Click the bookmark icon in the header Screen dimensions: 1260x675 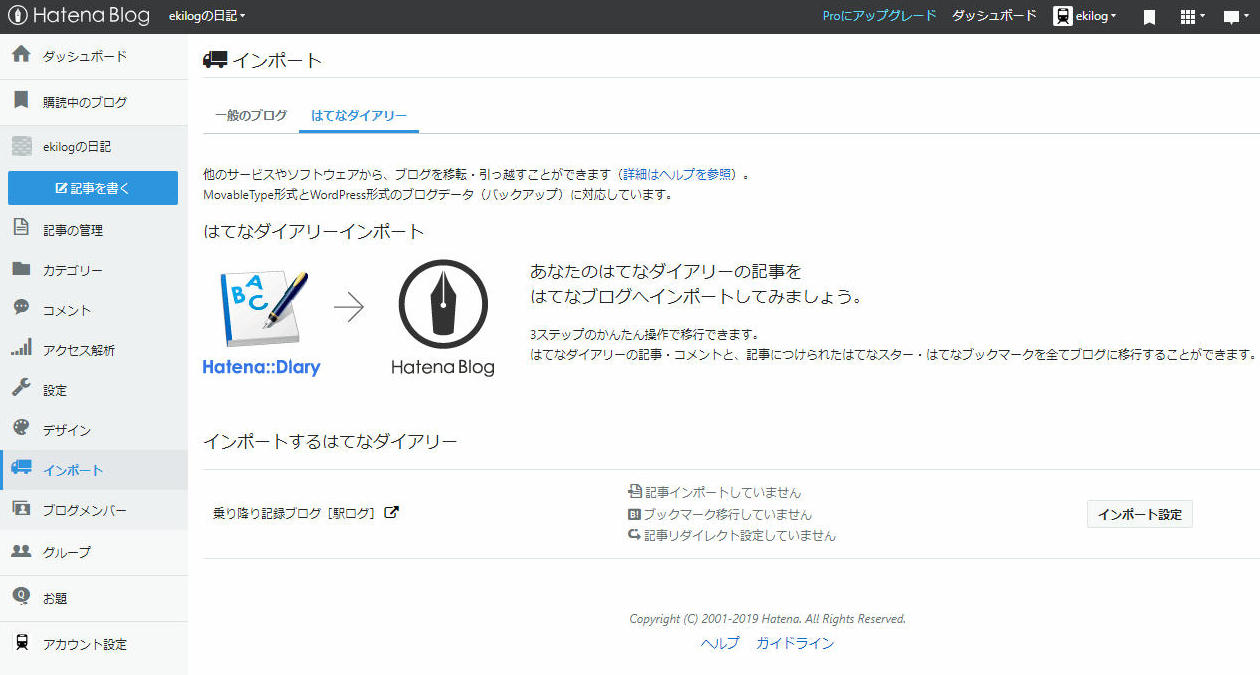click(1150, 17)
